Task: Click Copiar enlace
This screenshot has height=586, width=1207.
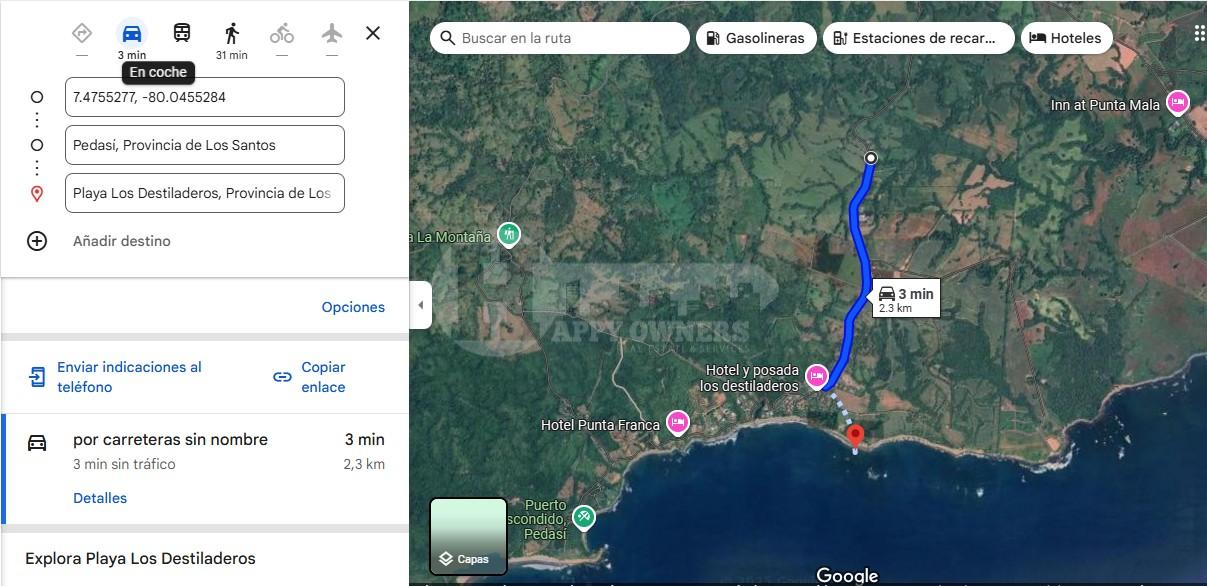Action: [x=323, y=377]
